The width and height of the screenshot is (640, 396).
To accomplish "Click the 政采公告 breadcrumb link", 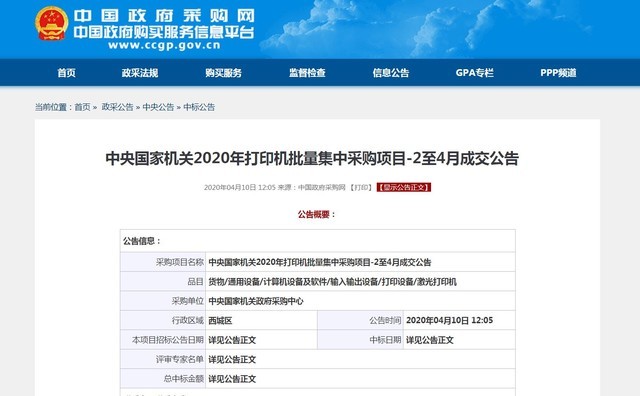I will [118, 107].
